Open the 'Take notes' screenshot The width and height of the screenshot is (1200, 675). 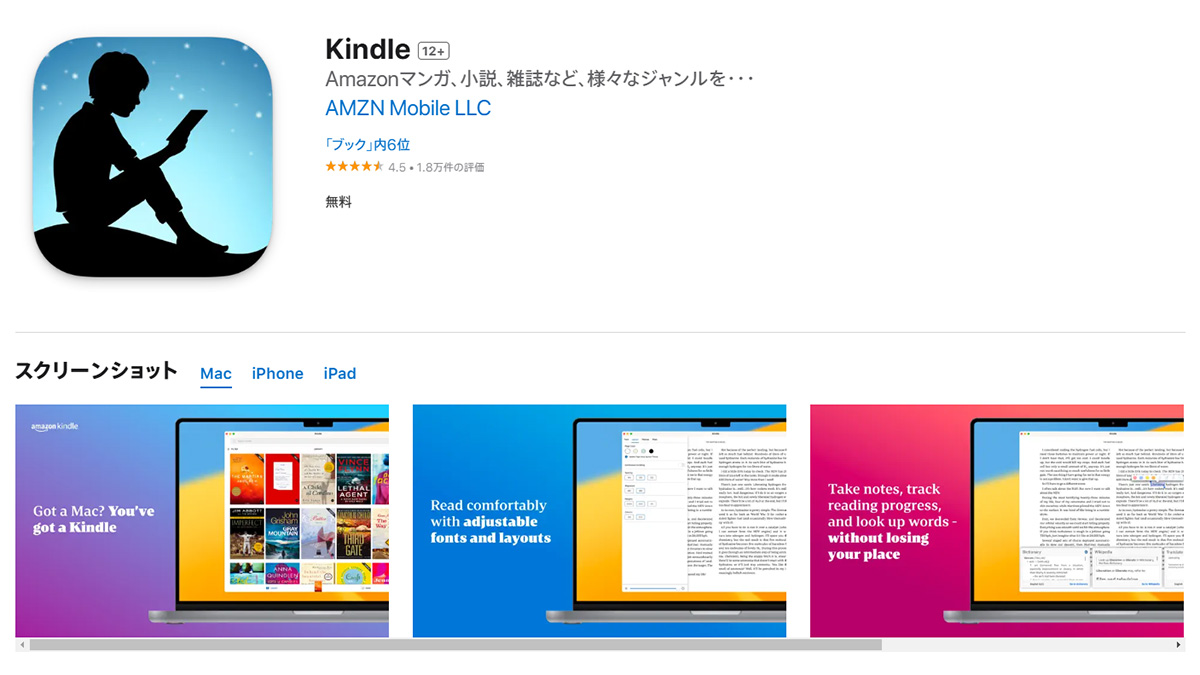pyautogui.click(x=997, y=521)
